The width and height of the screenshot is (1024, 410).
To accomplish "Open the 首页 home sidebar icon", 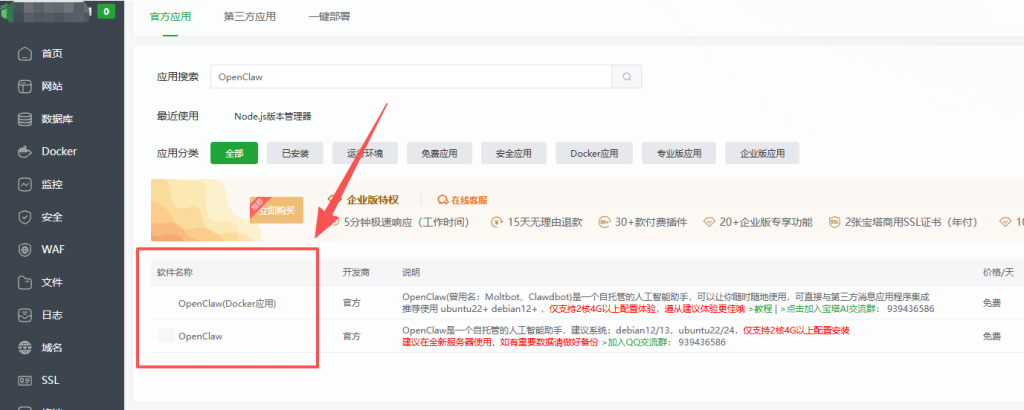I will tap(25, 54).
